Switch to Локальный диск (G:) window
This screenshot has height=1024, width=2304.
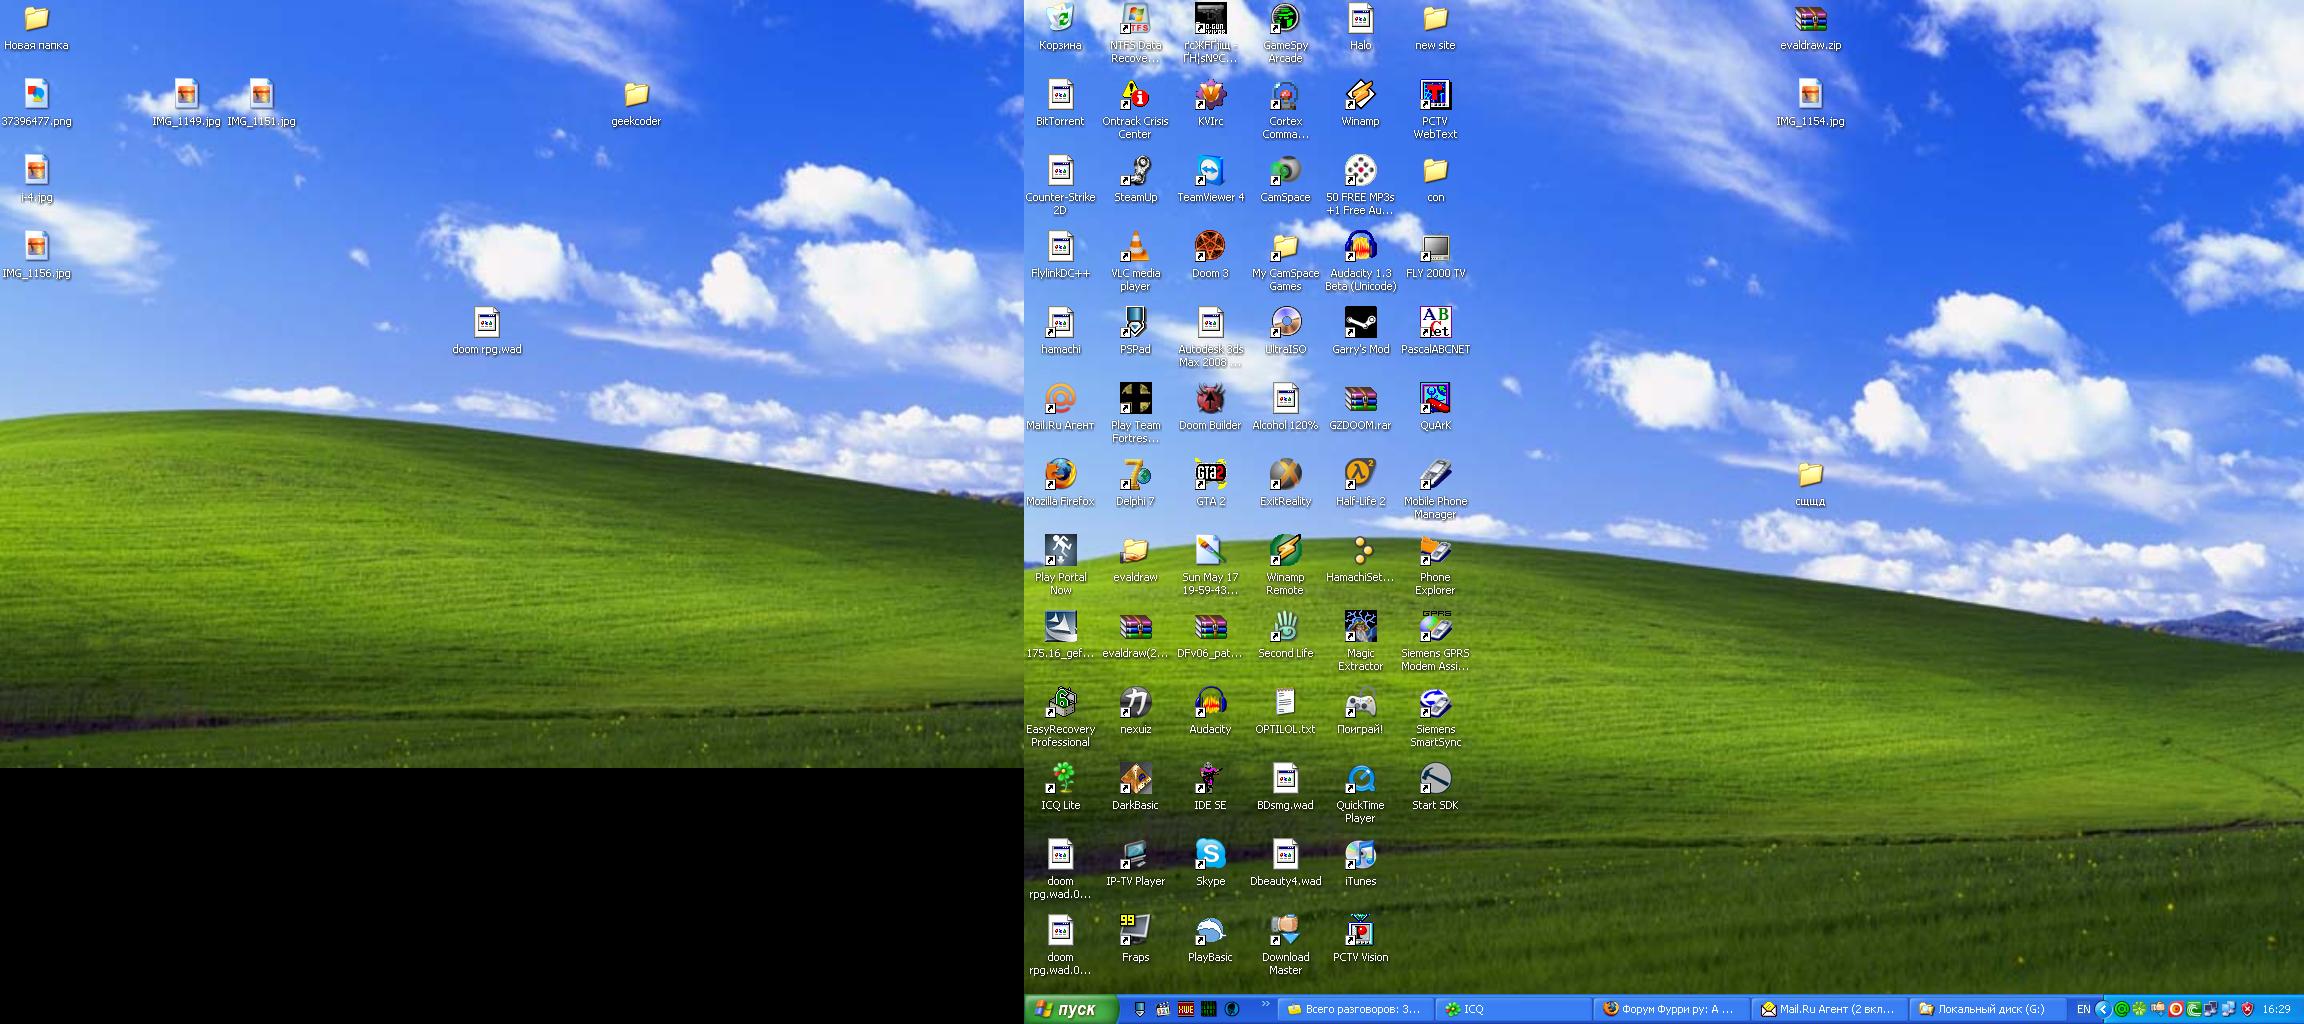(1988, 1009)
